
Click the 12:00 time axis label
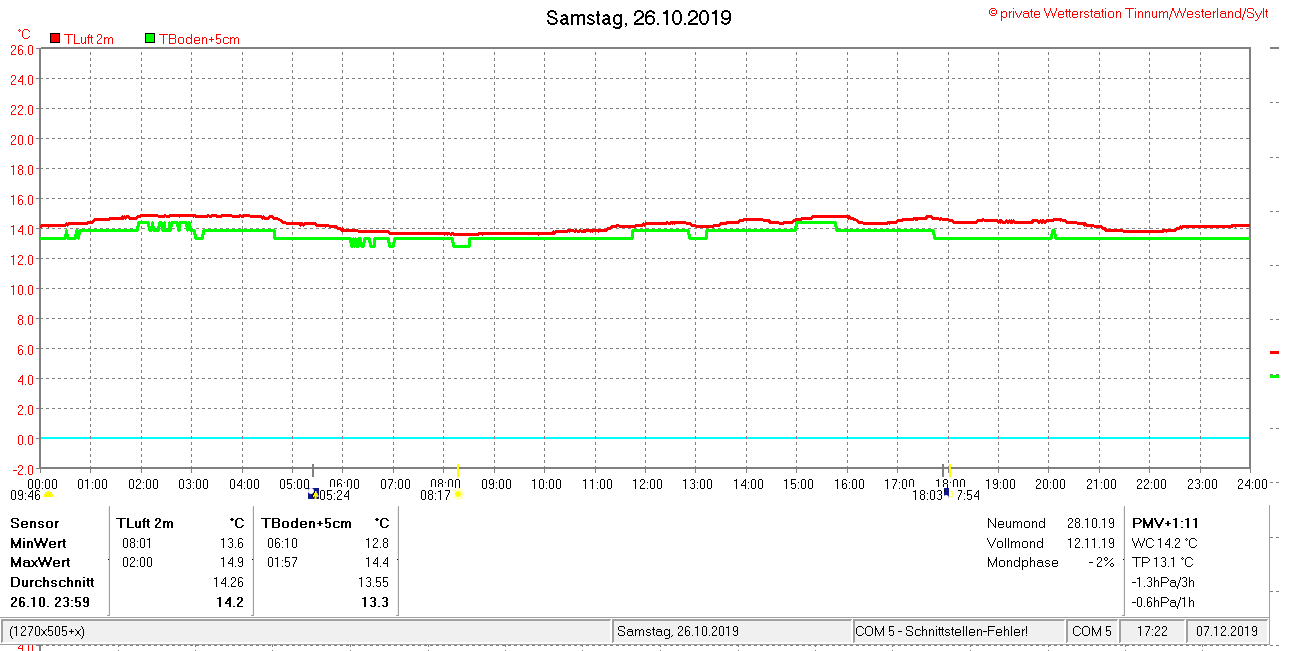647,484
